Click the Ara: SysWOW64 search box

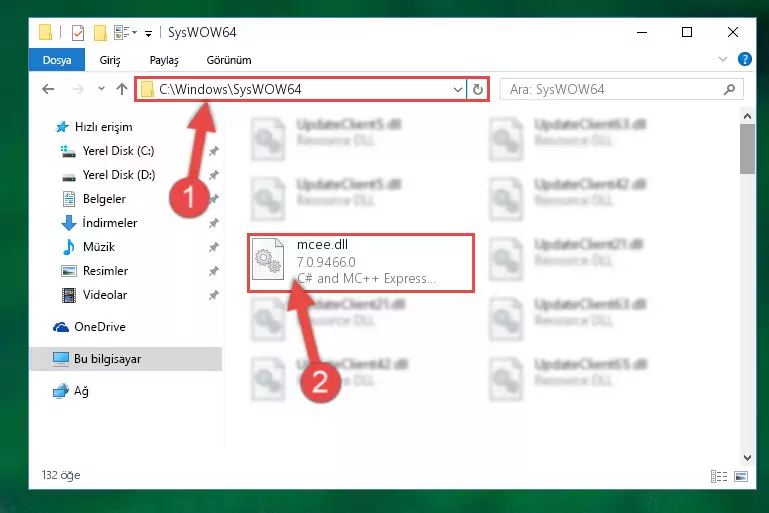tap(621, 89)
